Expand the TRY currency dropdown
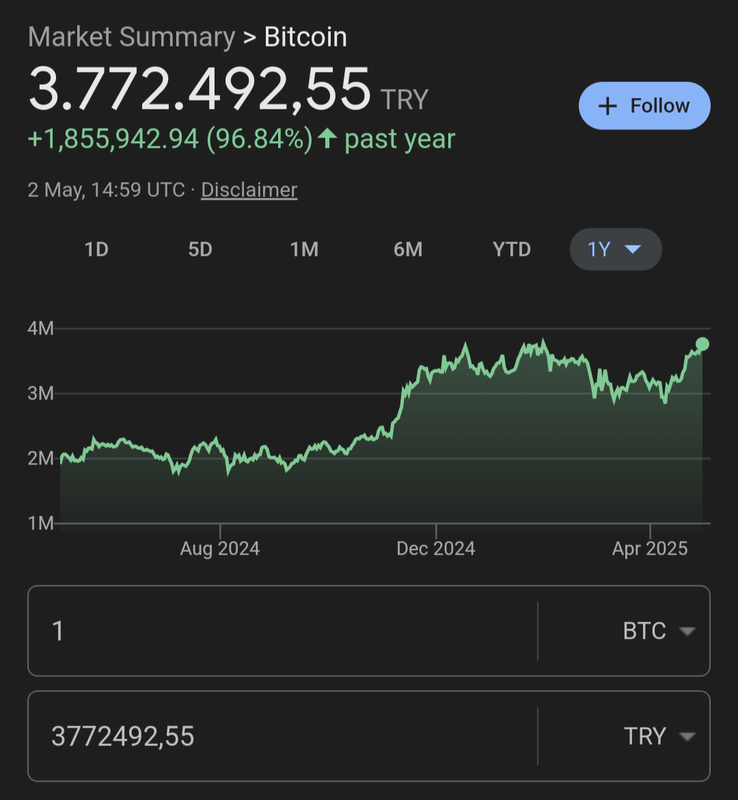Viewport: 738px width, 800px height. point(687,736)
